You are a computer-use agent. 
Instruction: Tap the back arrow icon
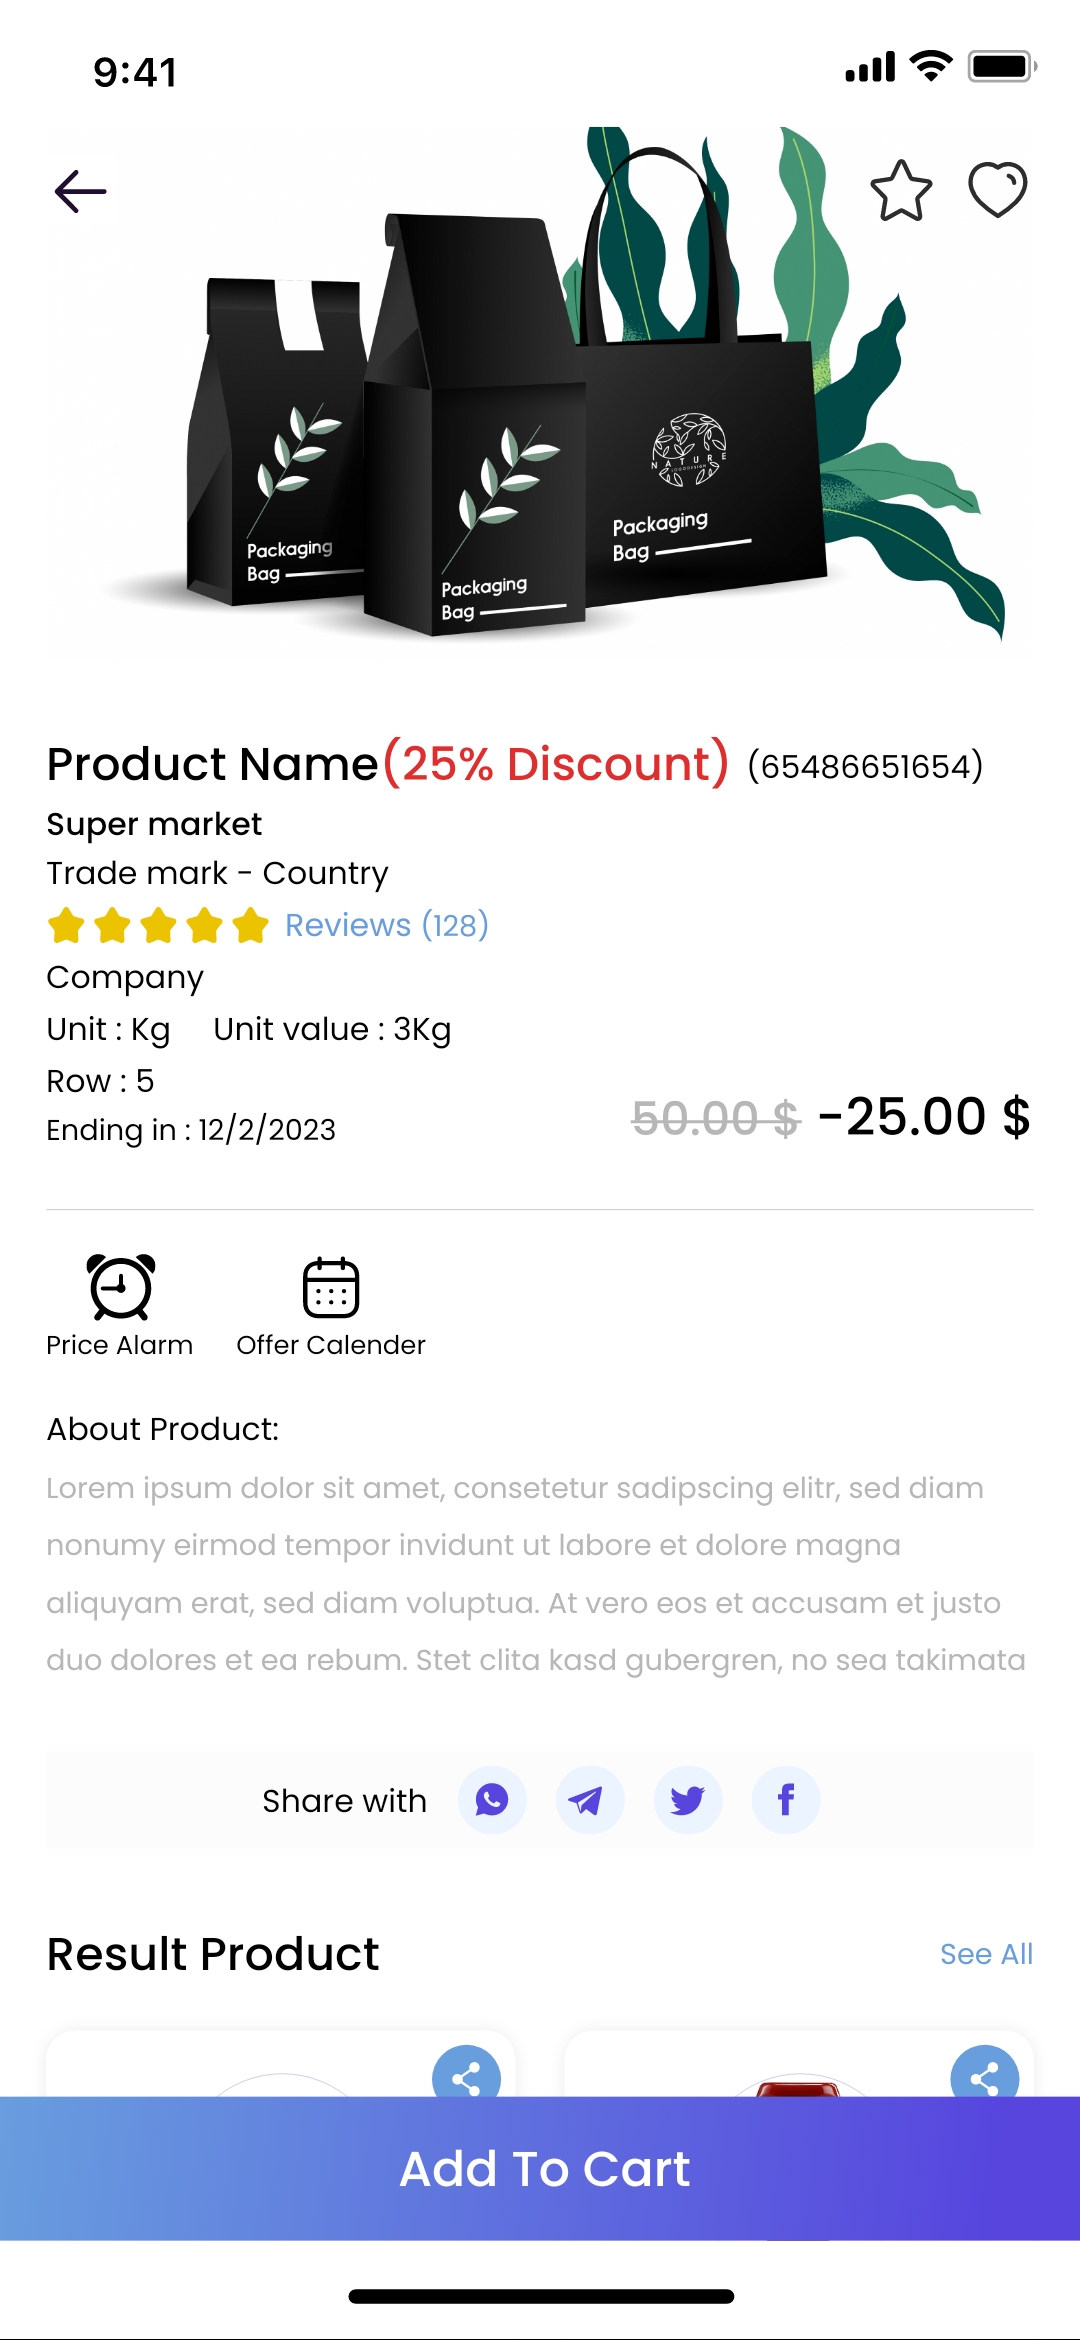pyautogui.click(x=80, y=191)
